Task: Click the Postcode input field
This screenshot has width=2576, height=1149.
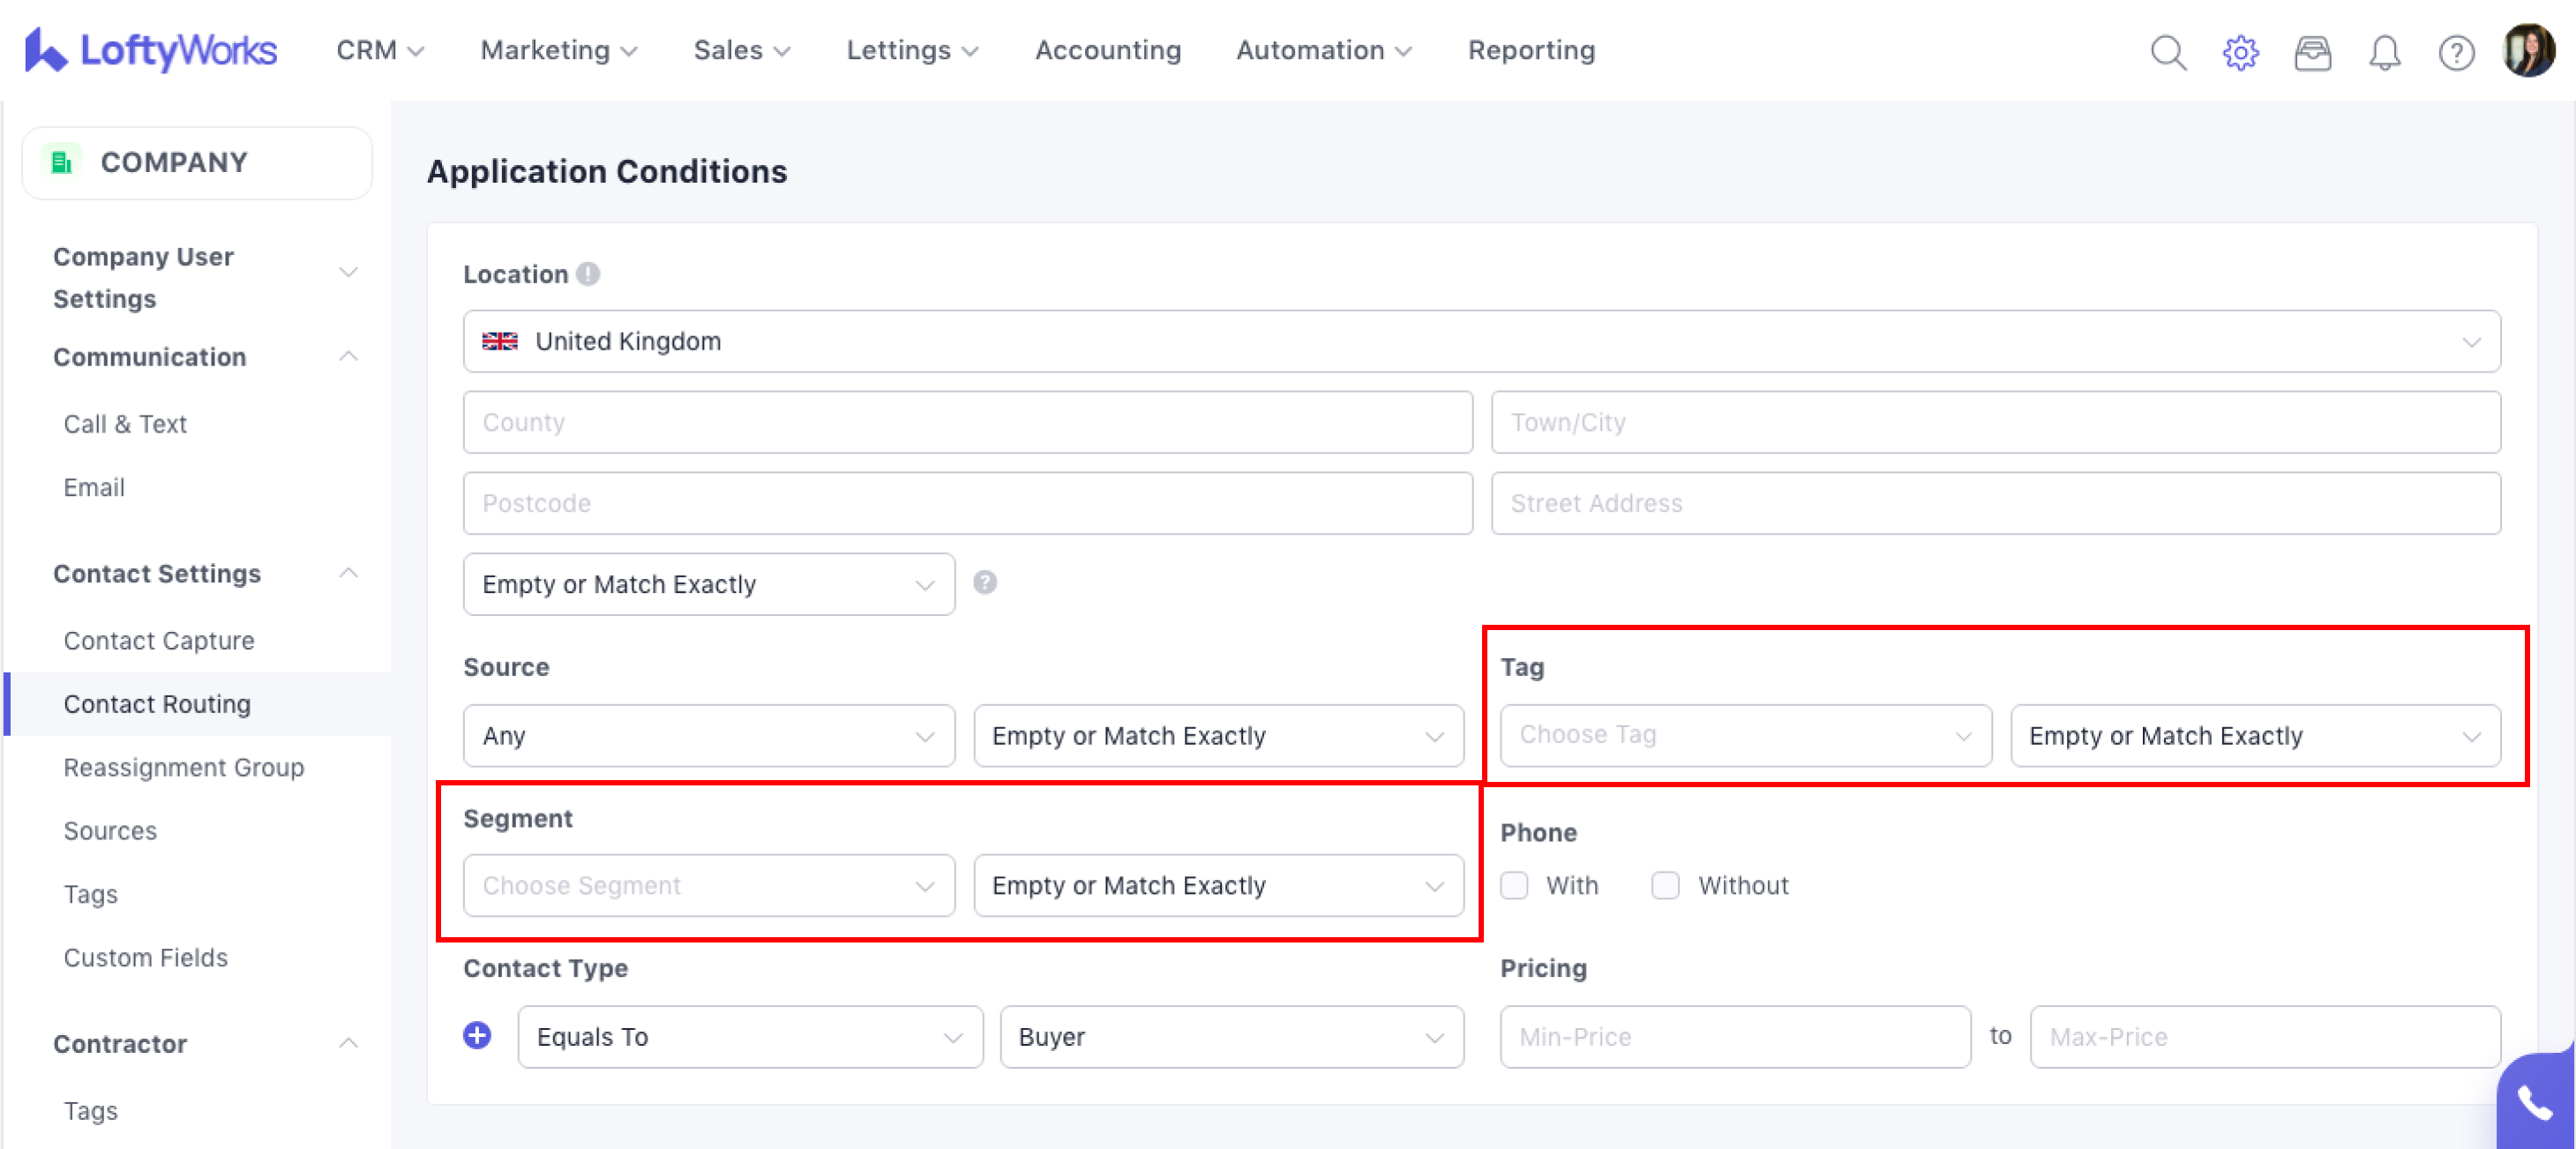Action: (x=967, y=503)
